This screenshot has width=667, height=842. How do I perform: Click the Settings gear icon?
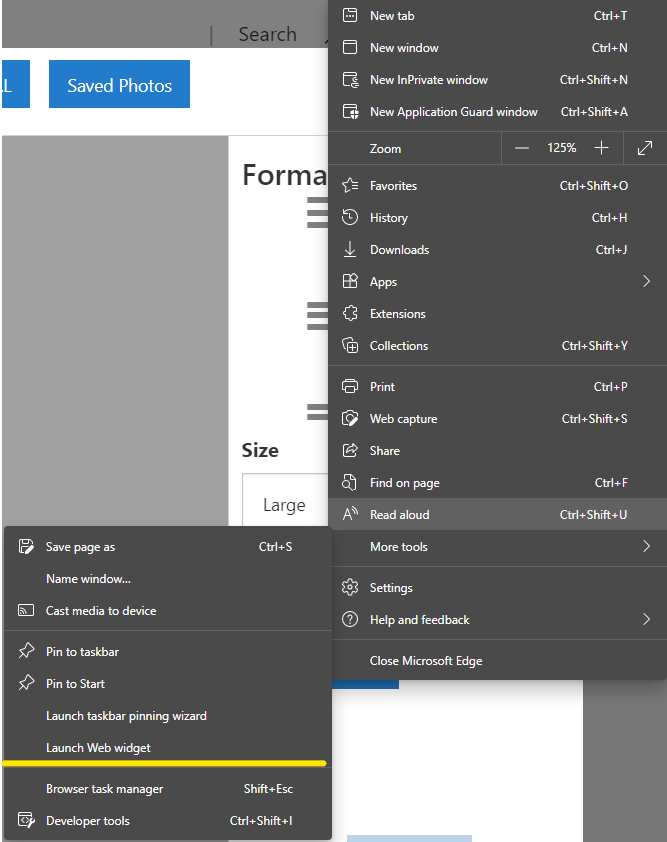pos(350,588)
